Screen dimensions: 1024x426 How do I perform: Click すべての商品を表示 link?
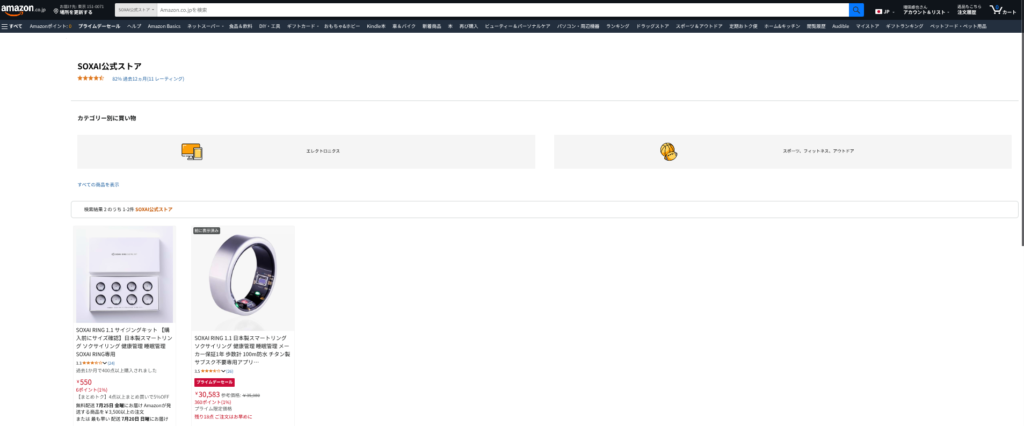pos(99,185)
